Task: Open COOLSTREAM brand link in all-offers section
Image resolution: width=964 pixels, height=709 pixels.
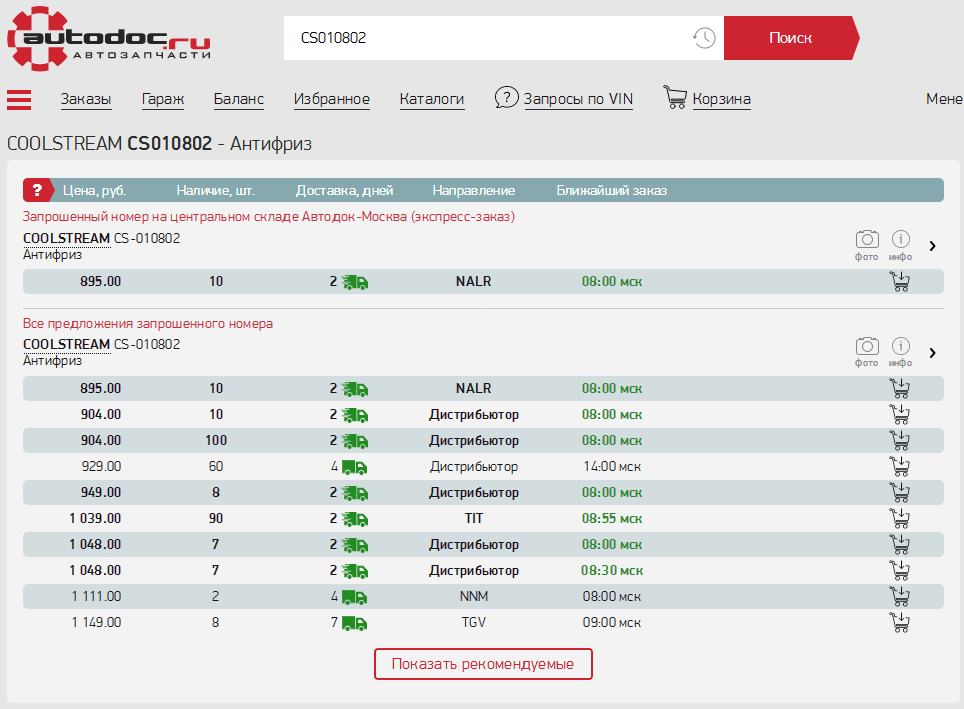Action: pos(66,344)
